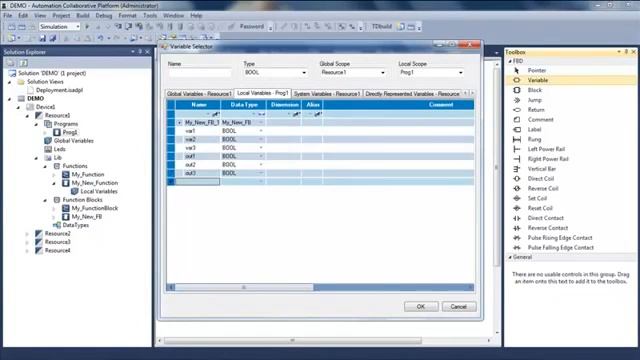Select the Direct Coil tool
This screenshot has width=640, height=360.
pyautogui.click(x=540, y=178)
